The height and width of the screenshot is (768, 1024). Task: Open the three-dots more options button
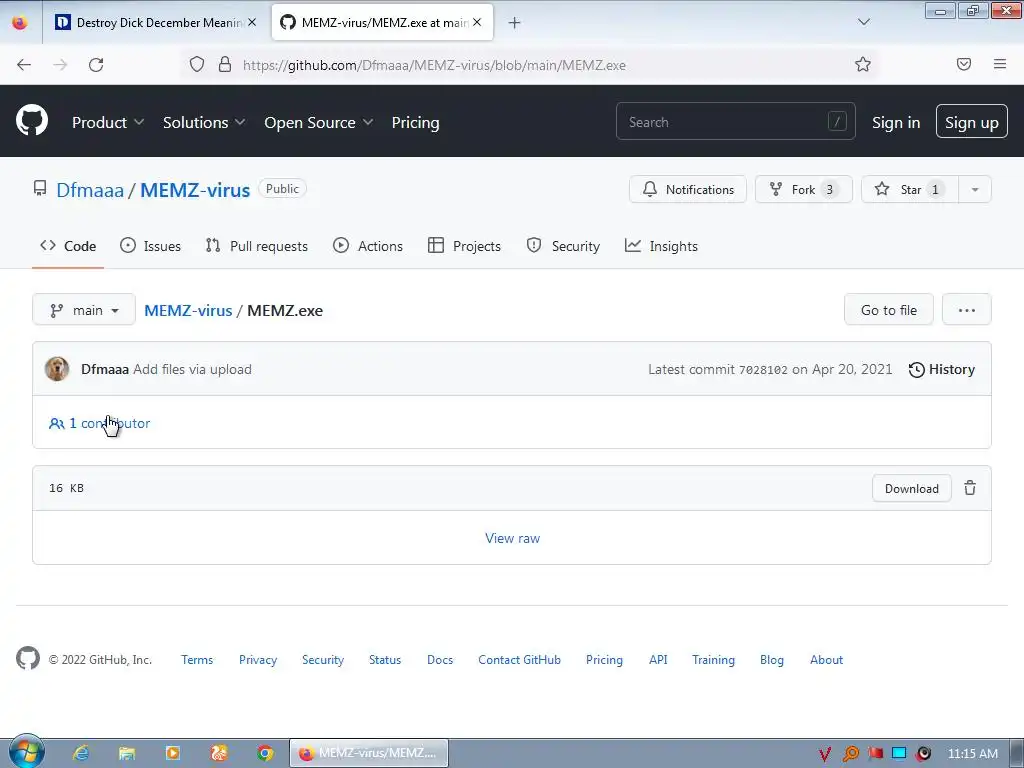pos(967,310)
